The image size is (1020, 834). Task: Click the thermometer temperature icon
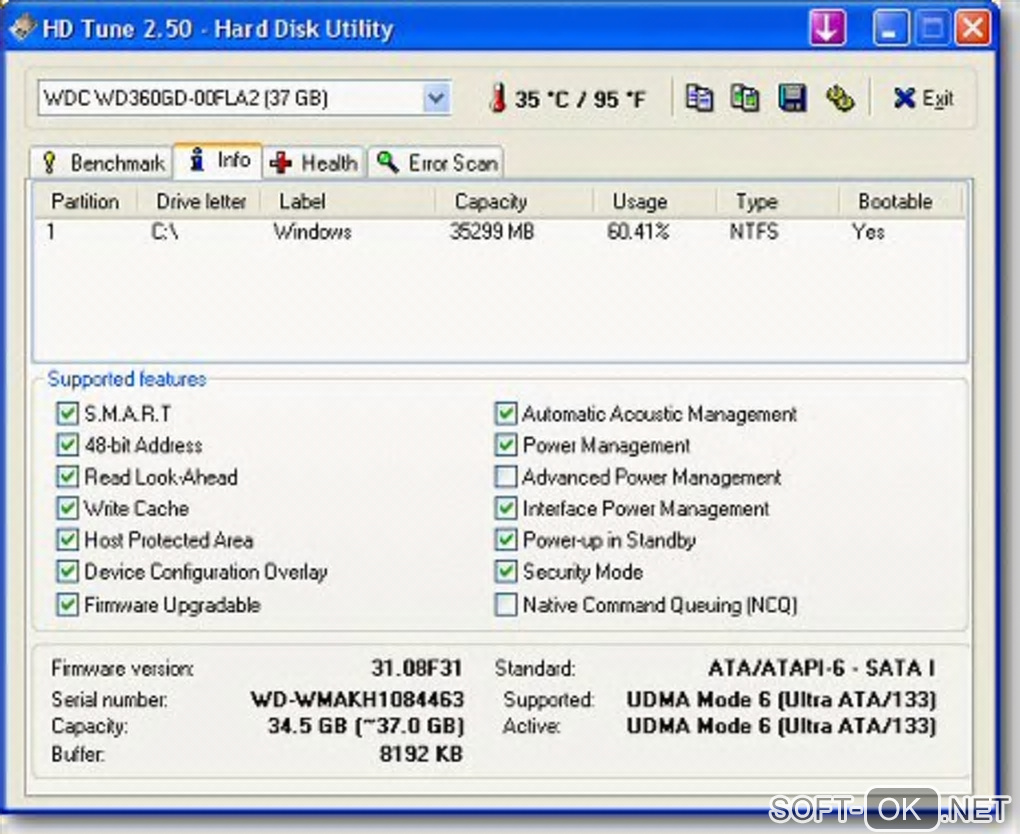point(497,98)
